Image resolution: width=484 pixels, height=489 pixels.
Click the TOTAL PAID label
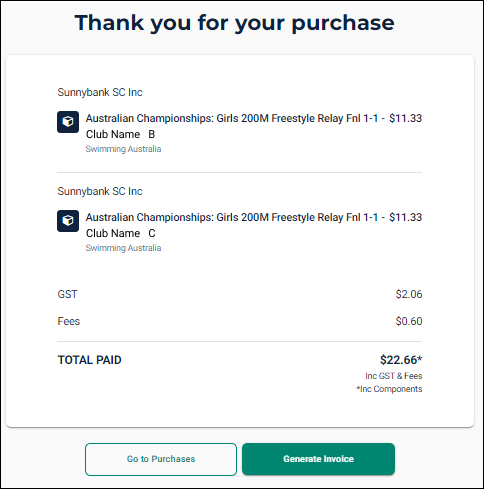90,360
